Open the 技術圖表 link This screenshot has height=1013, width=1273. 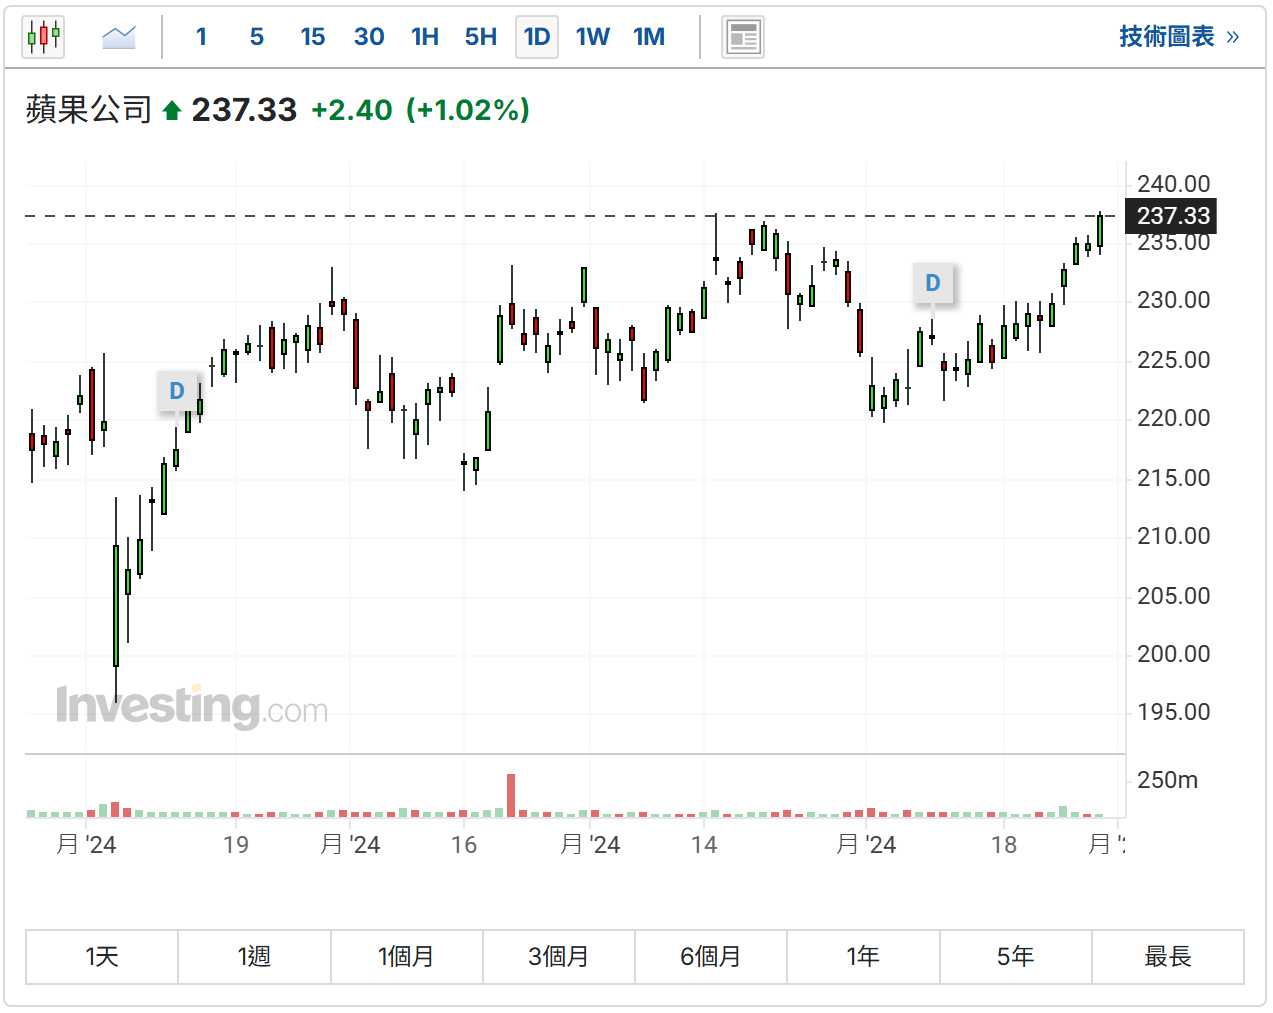click(1178, 37)
